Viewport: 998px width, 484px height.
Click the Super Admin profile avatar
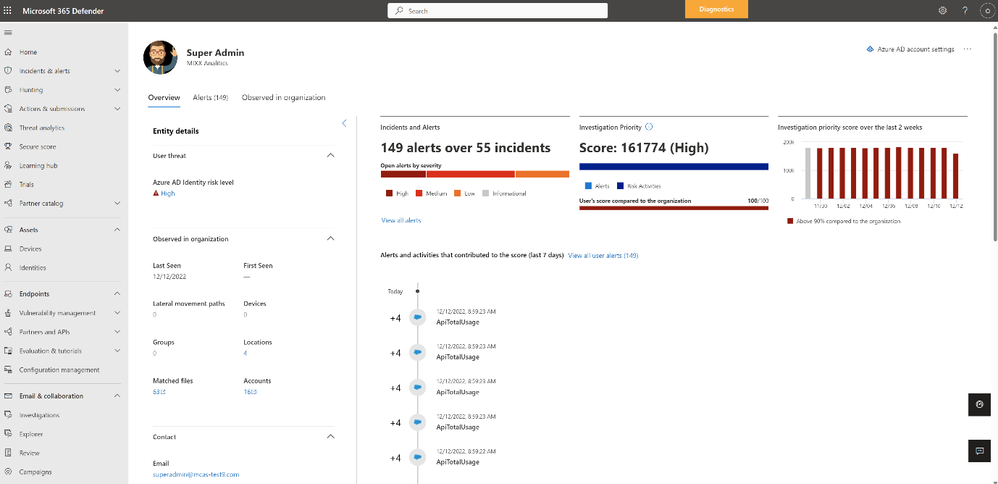pos(160,57)
